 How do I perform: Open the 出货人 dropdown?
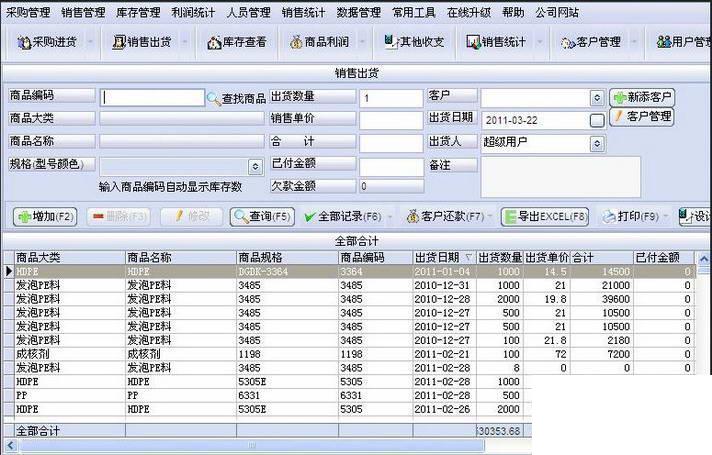(x=597, y=144)
